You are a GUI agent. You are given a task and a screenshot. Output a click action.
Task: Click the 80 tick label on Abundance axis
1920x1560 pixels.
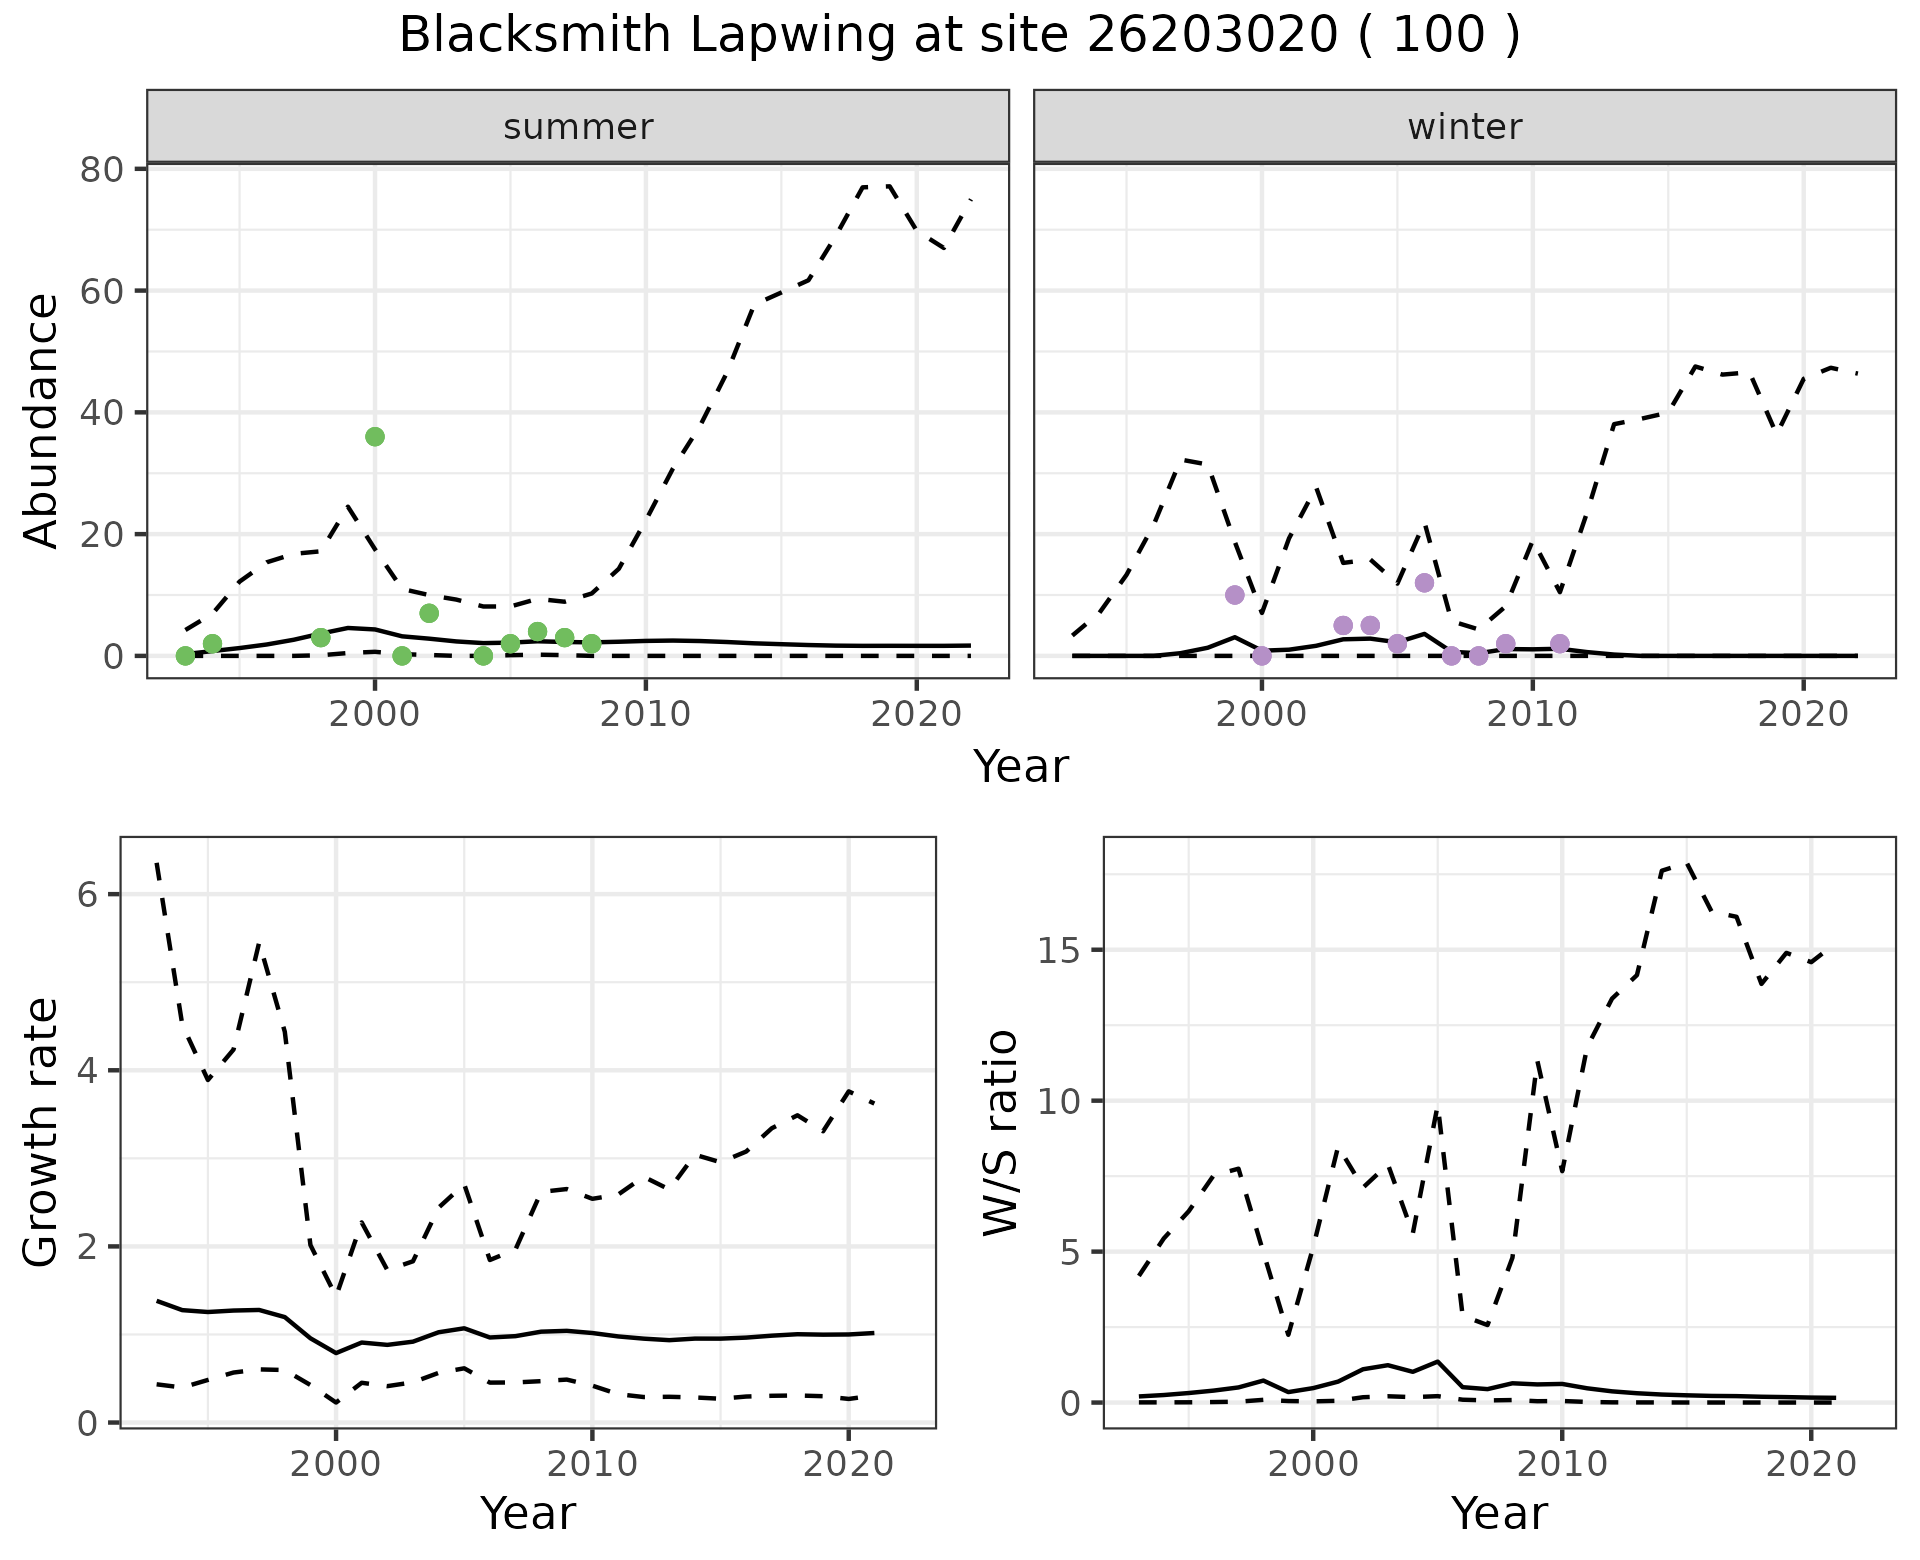coord(103,170)
